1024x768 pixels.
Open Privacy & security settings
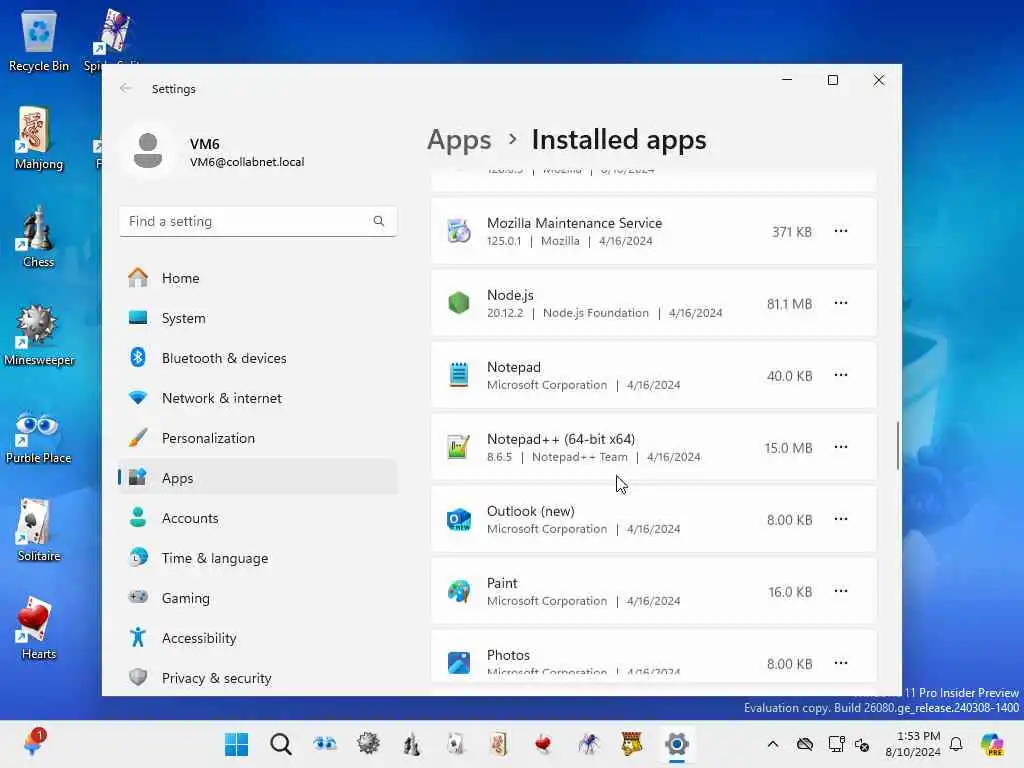[258, 678]
